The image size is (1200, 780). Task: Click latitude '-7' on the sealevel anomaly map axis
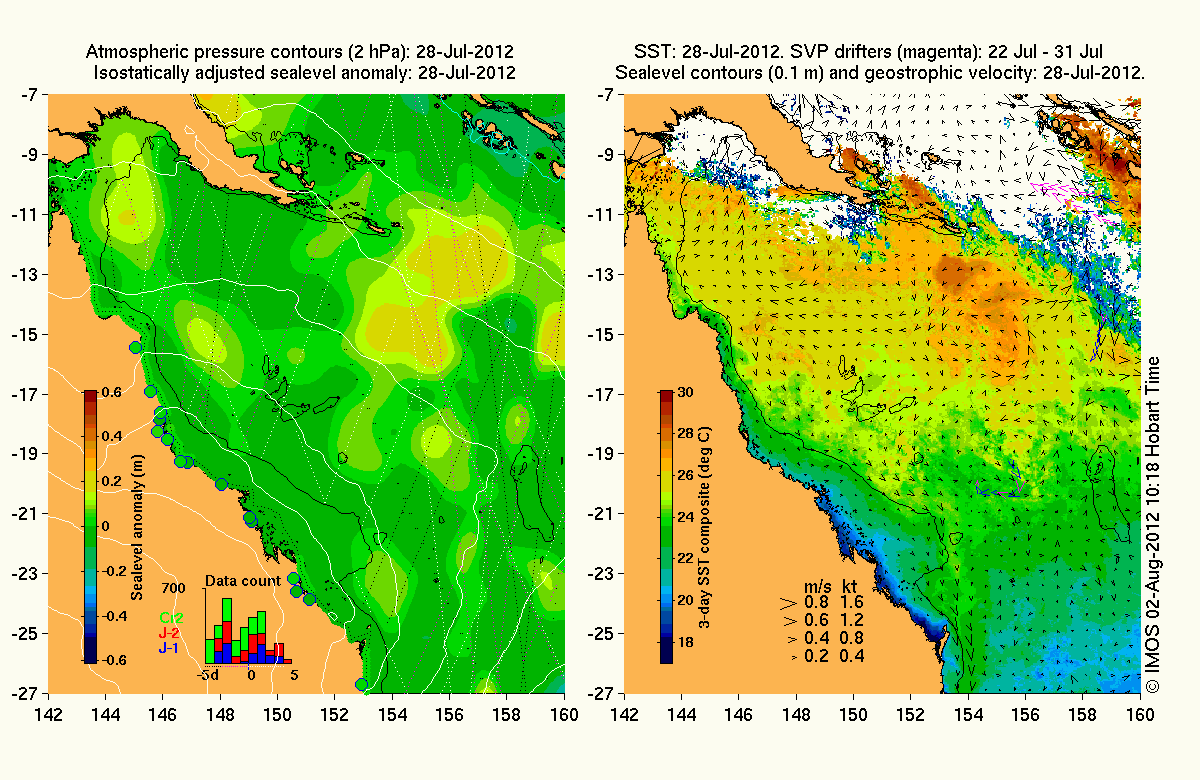click(33, 95)
